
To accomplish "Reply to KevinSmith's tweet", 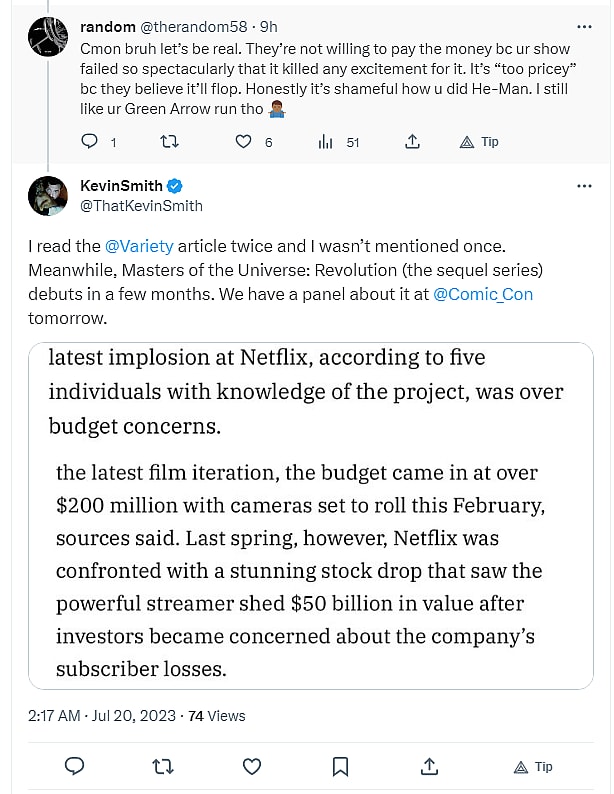I will point(74,767).
